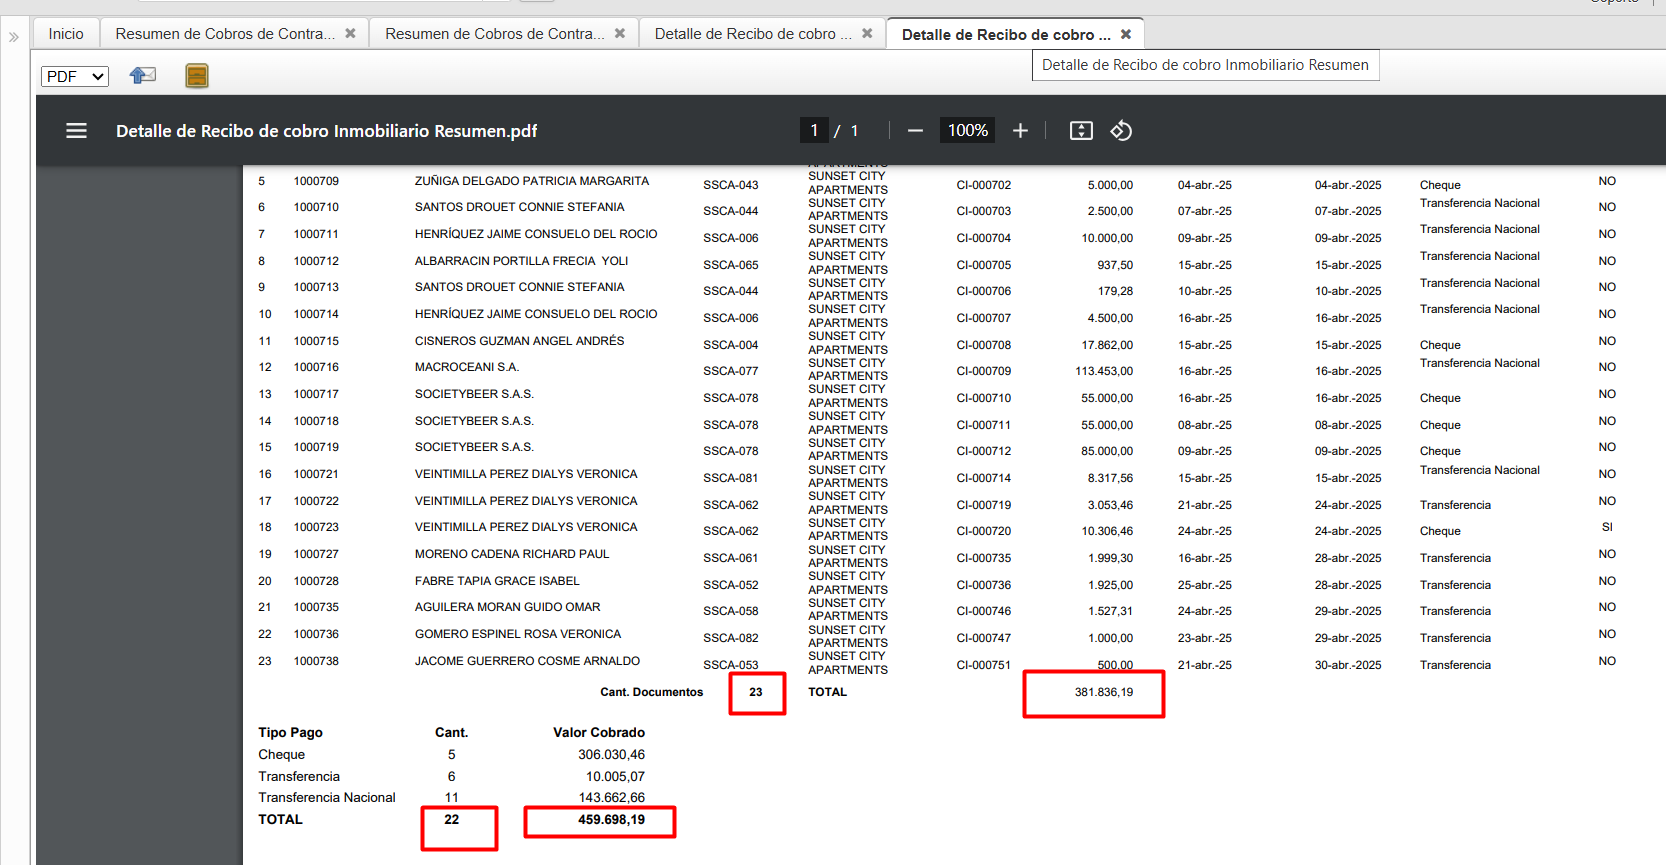
Task: Close the first Resumen de Cobros tab
Action: tap(350, 34)
